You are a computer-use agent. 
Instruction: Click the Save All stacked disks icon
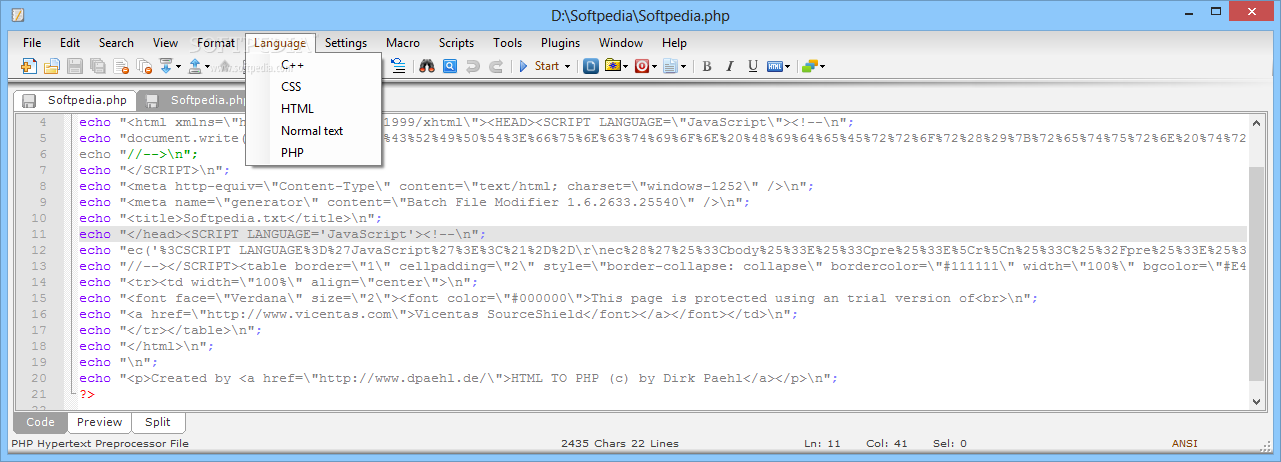98,66
